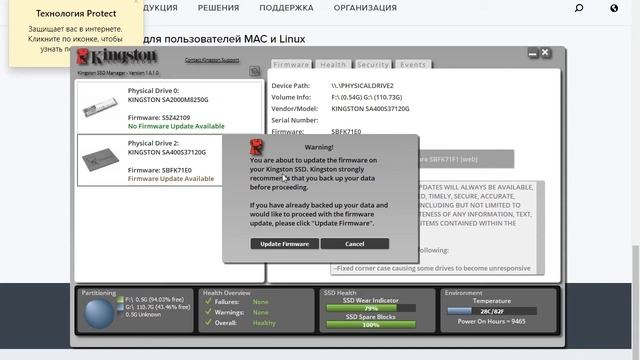
Task: View the Events tab
Action: (x=413, y=64)
